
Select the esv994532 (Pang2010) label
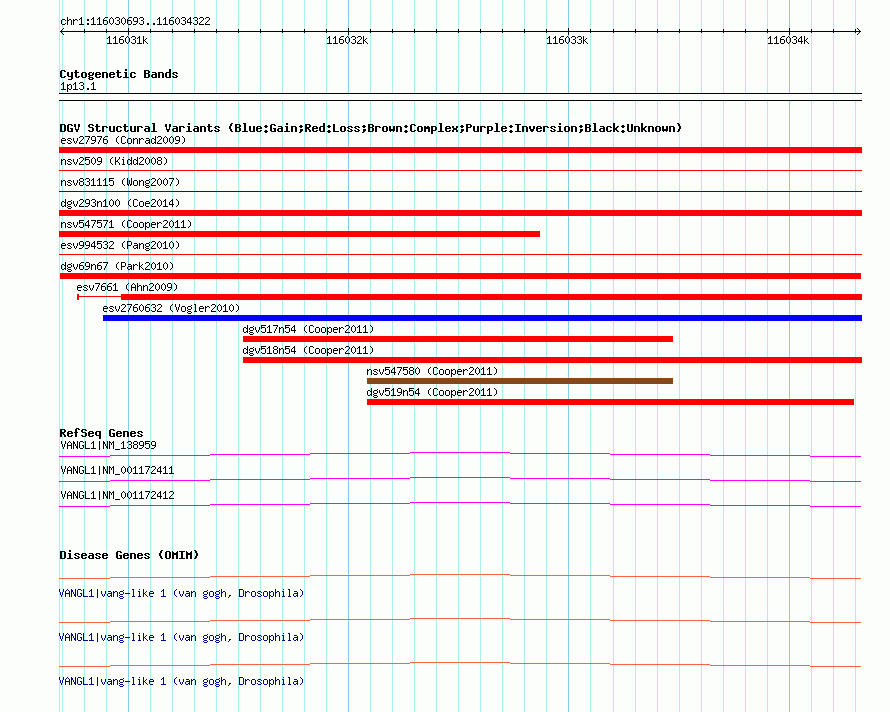(x=120, y=245)
